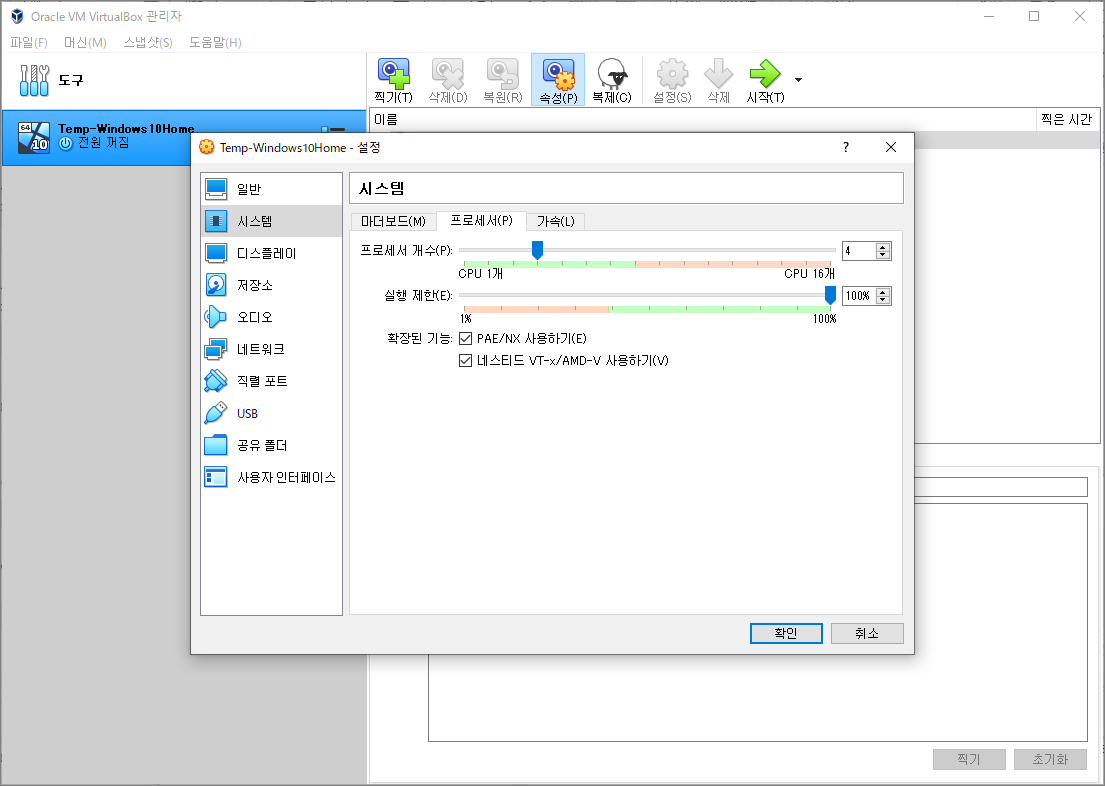Toggle the nested VT-x/AMD-V checkbox
This screenshot has width=1105, height=786.
(465, 360)
